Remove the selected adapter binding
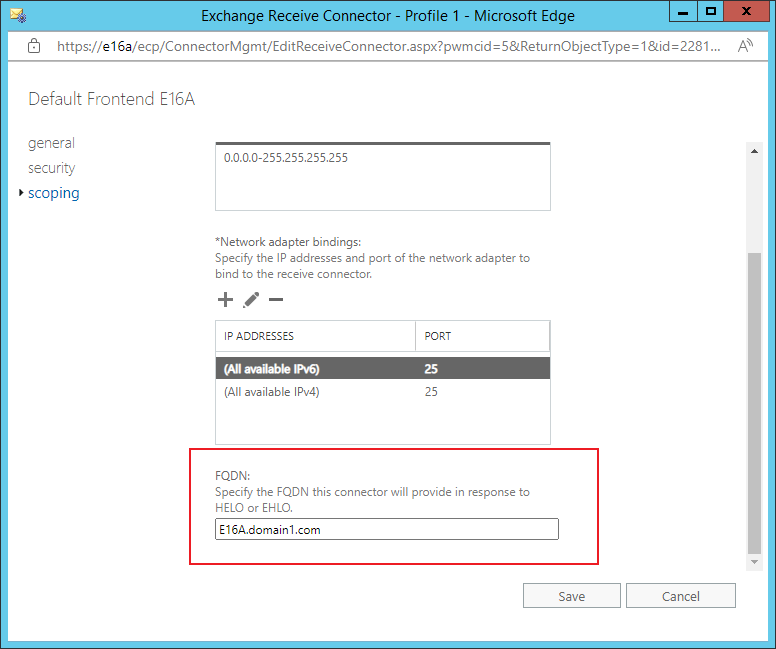This screenshot has height=649, width=776. 276,300
